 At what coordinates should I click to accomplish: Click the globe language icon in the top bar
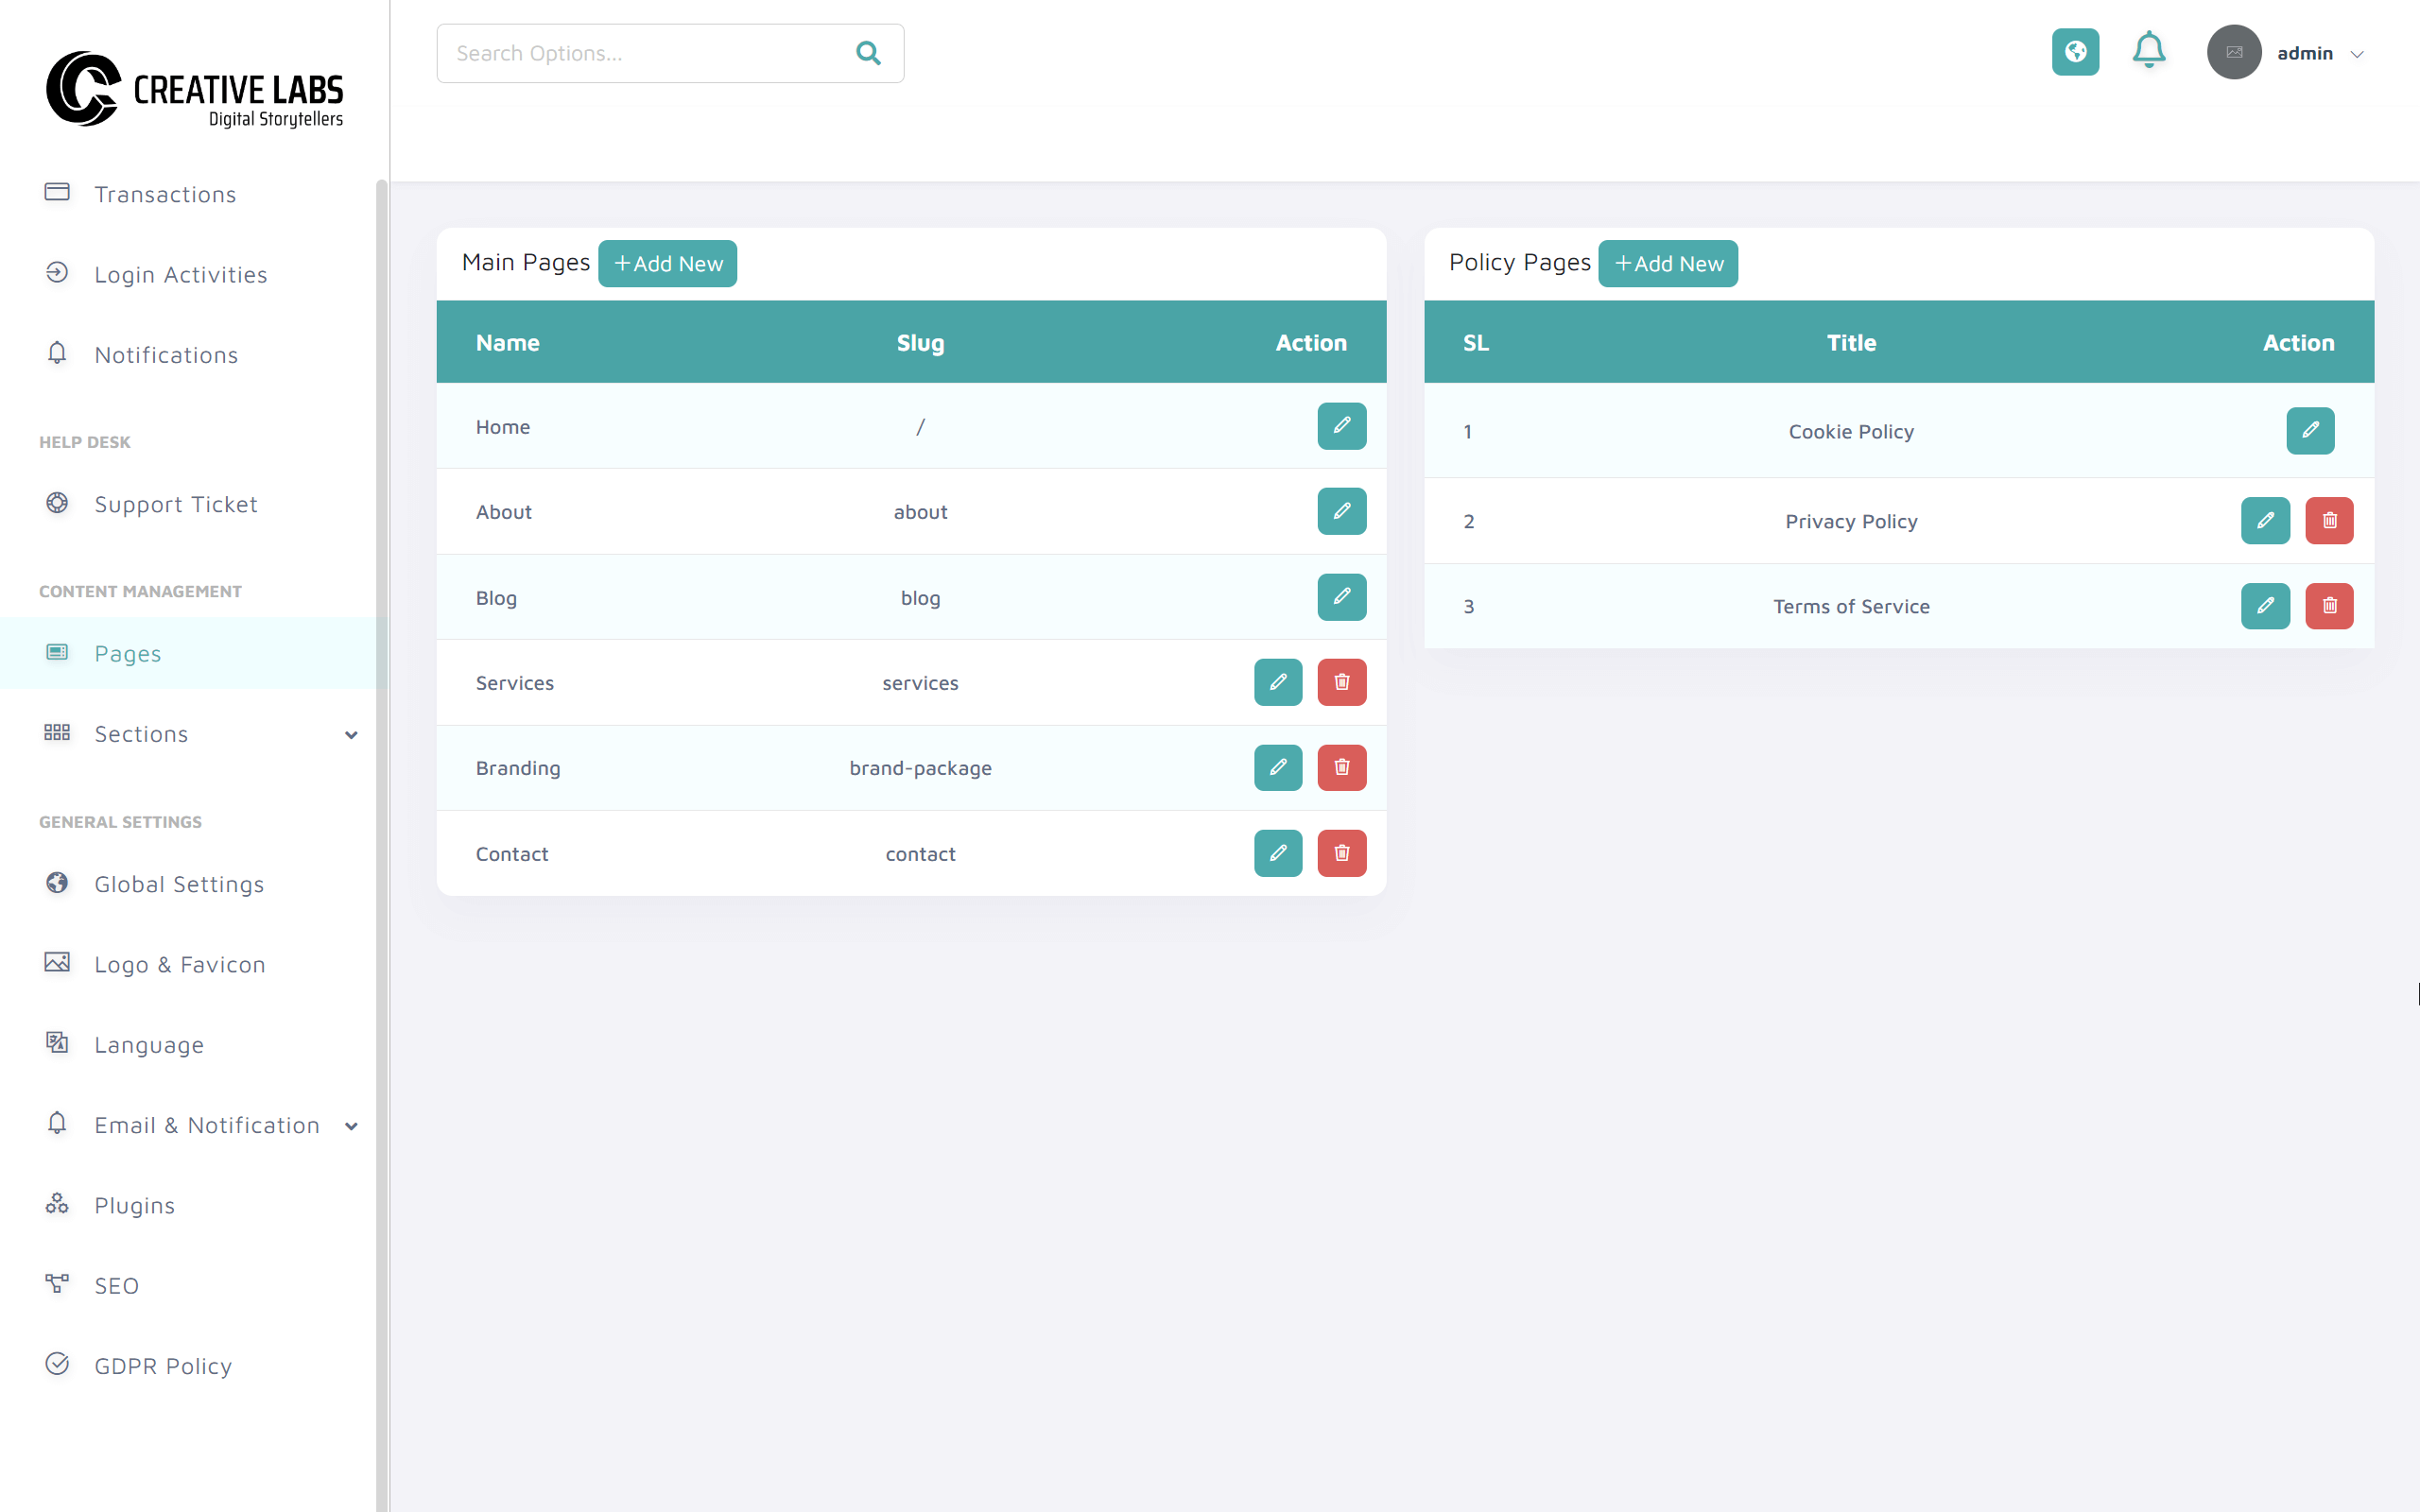point(2075,52)
